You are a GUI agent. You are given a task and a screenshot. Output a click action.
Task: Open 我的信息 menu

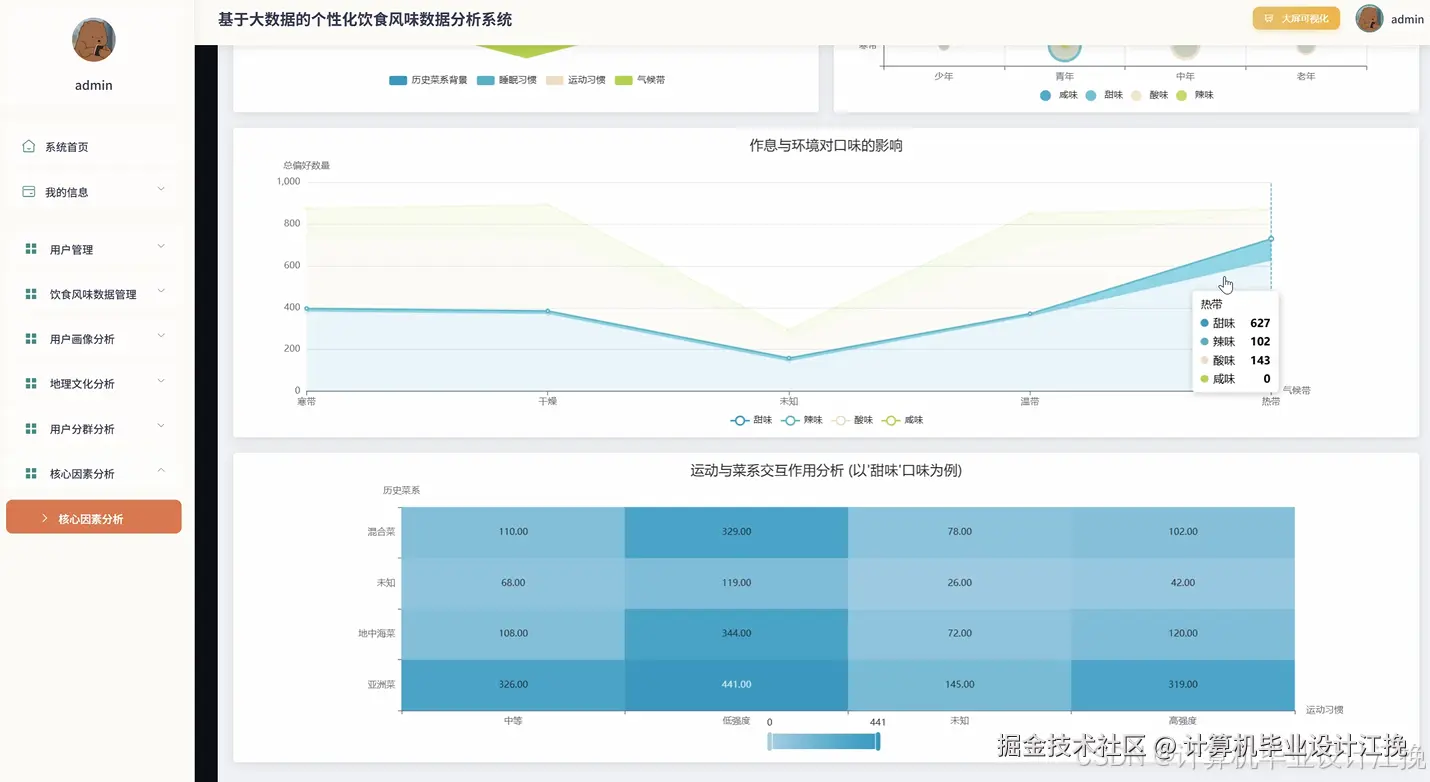tap(94, 192)
